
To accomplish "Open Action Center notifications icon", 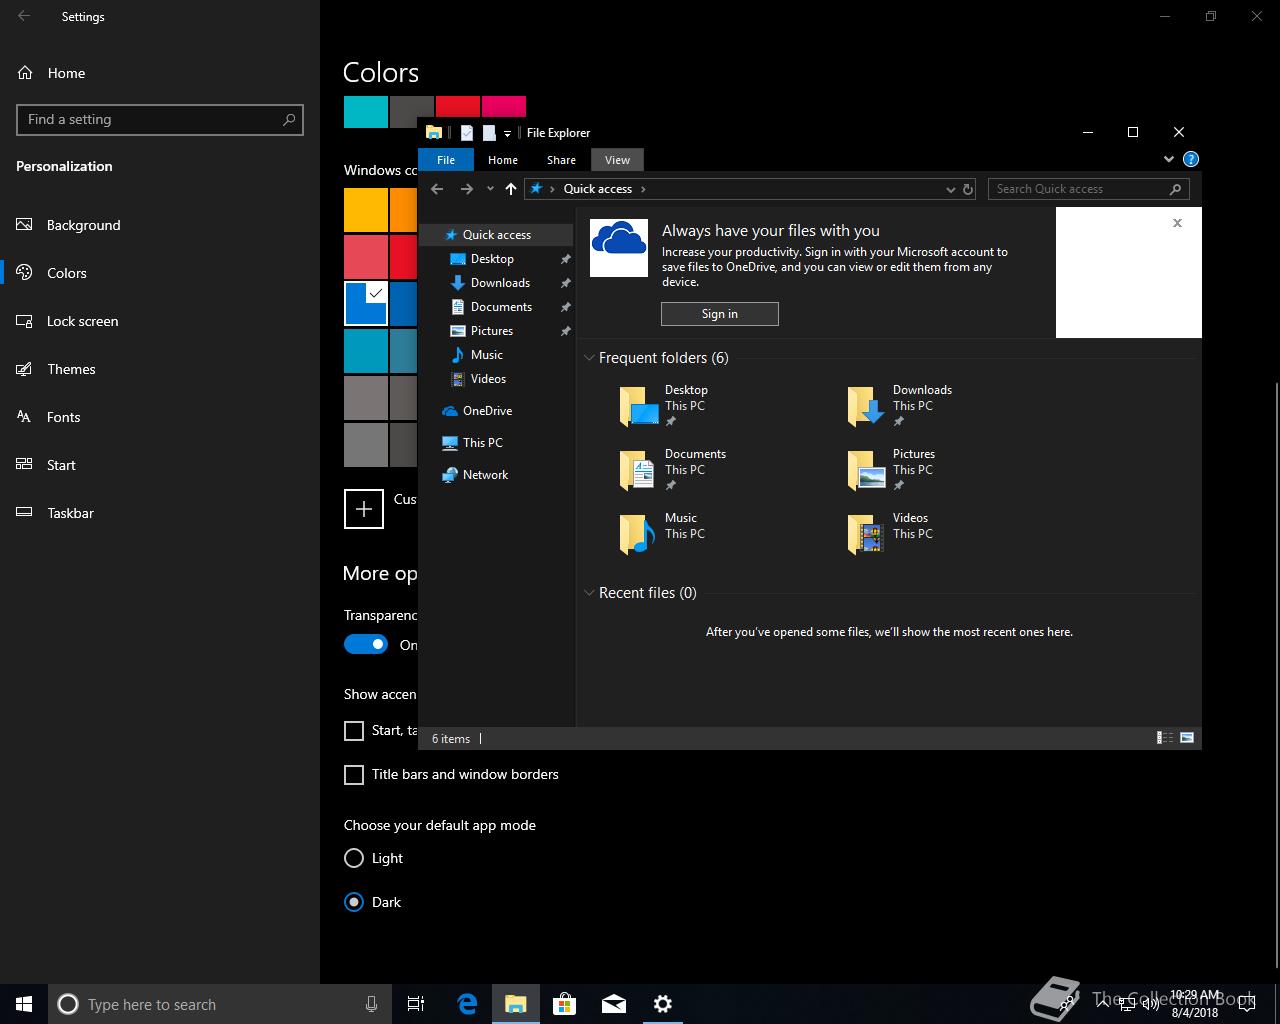I will click(1246, 1004).
